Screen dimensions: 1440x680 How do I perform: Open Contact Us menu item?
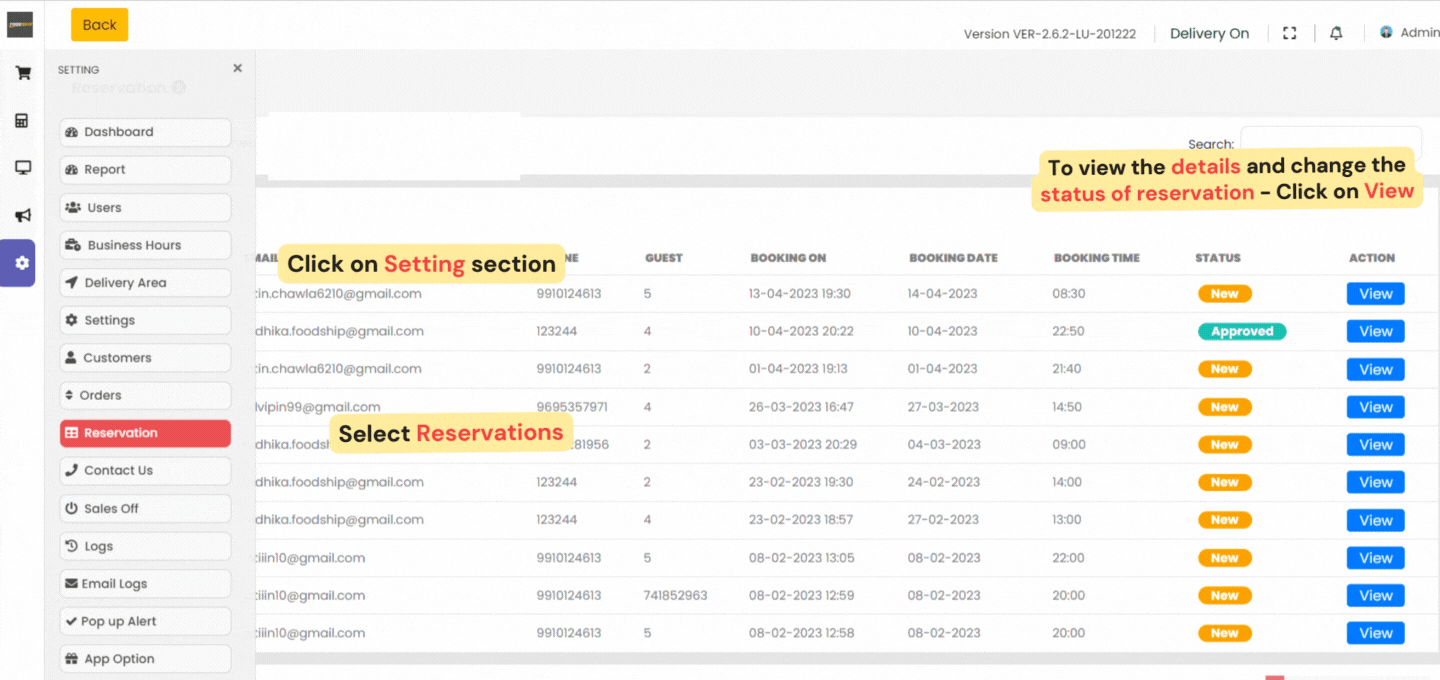coord(145,471)
